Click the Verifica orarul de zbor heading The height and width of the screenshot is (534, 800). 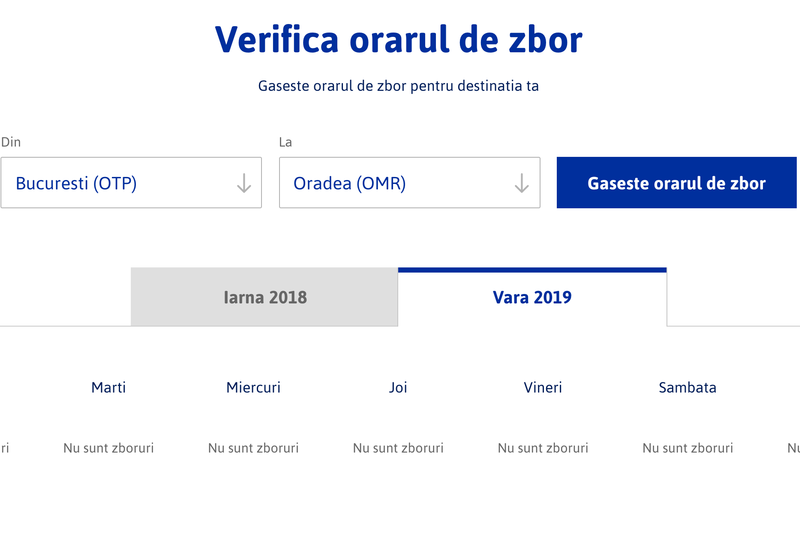click(398, 40)
